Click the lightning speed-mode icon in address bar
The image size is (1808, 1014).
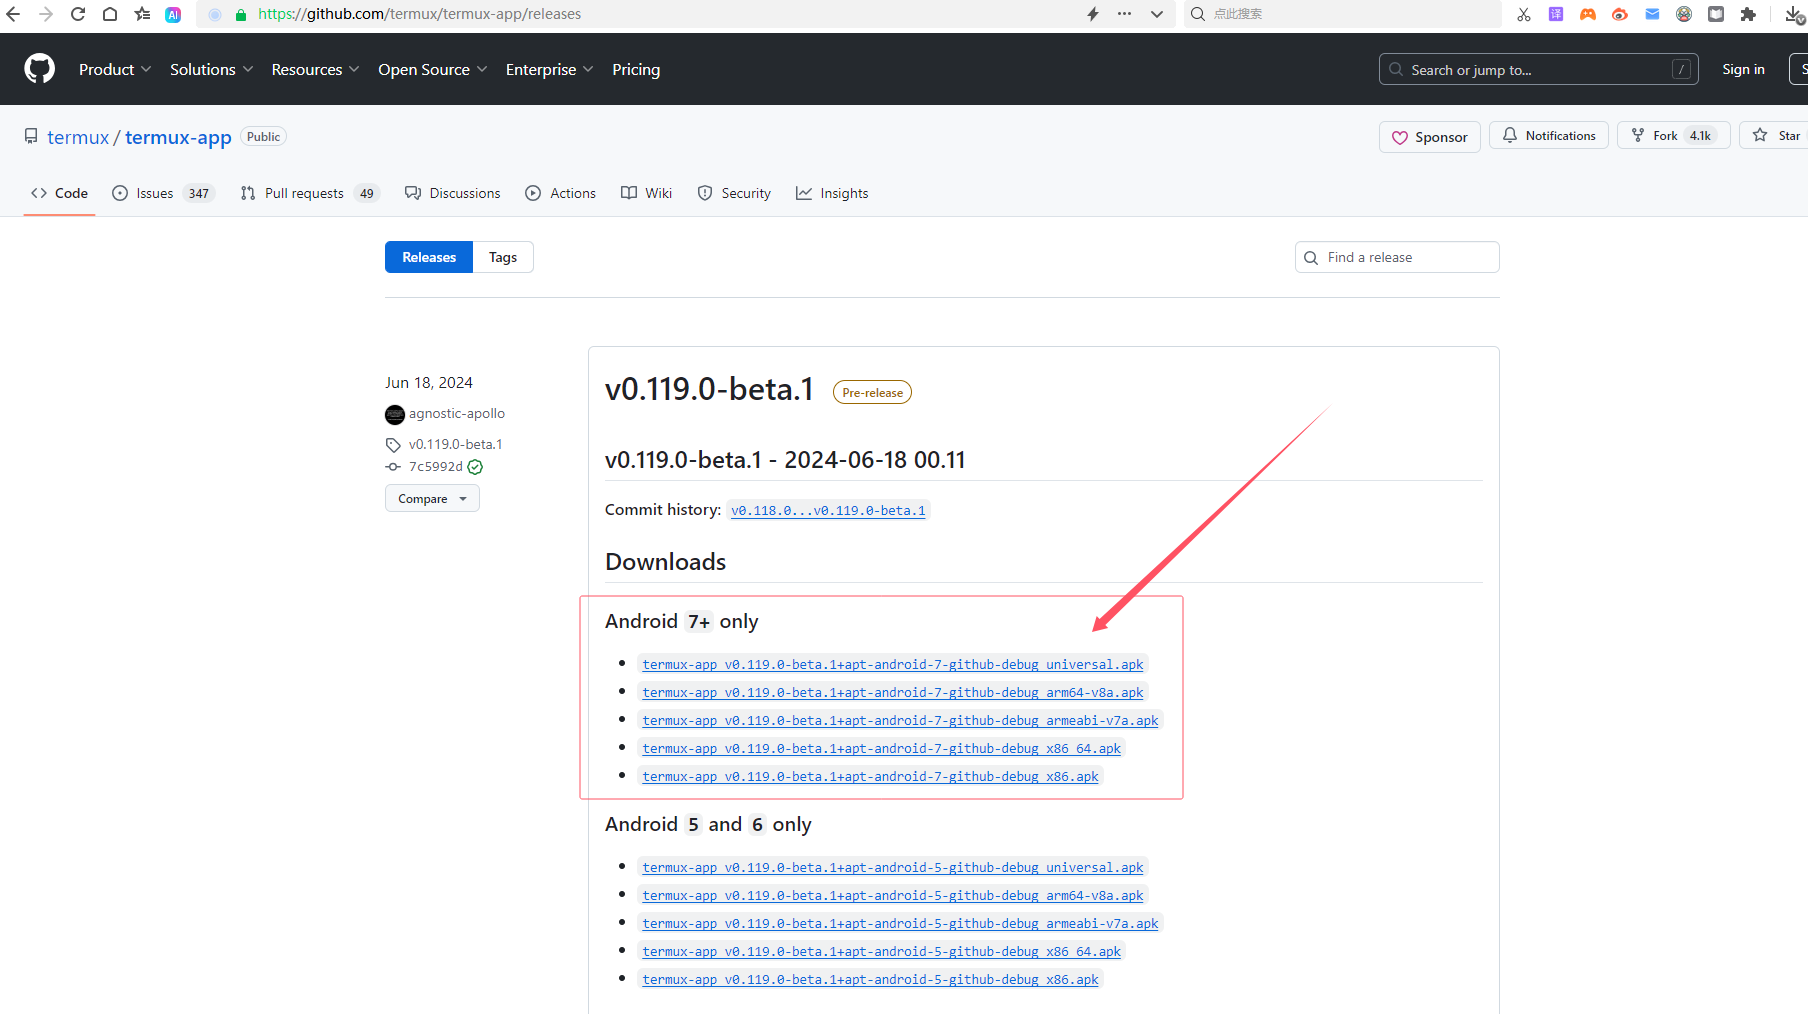pyautogui.click(x=1093, y=14)
